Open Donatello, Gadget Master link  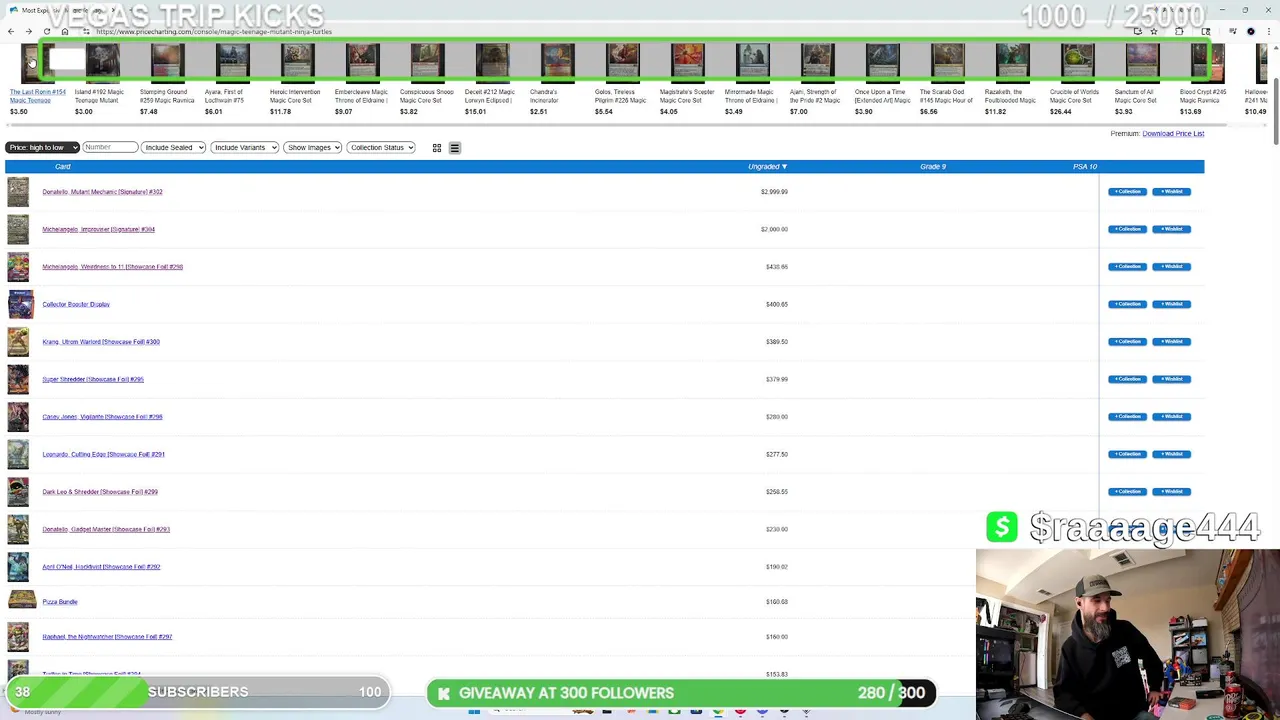tap(106, 529)
